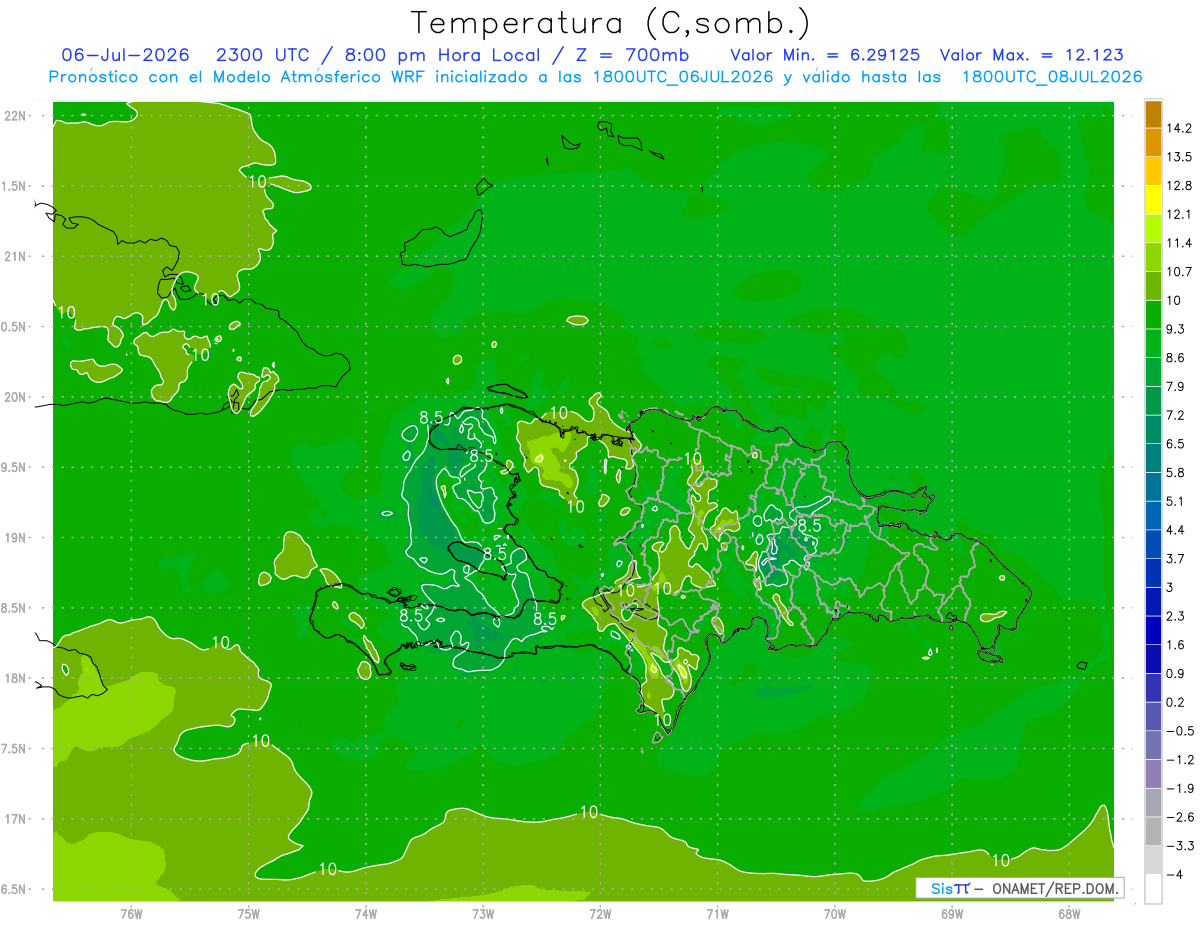This screenshot has height=927, width=1200.
Task: Click the longitude axis label "68W"
Action: coord(1069,914)
